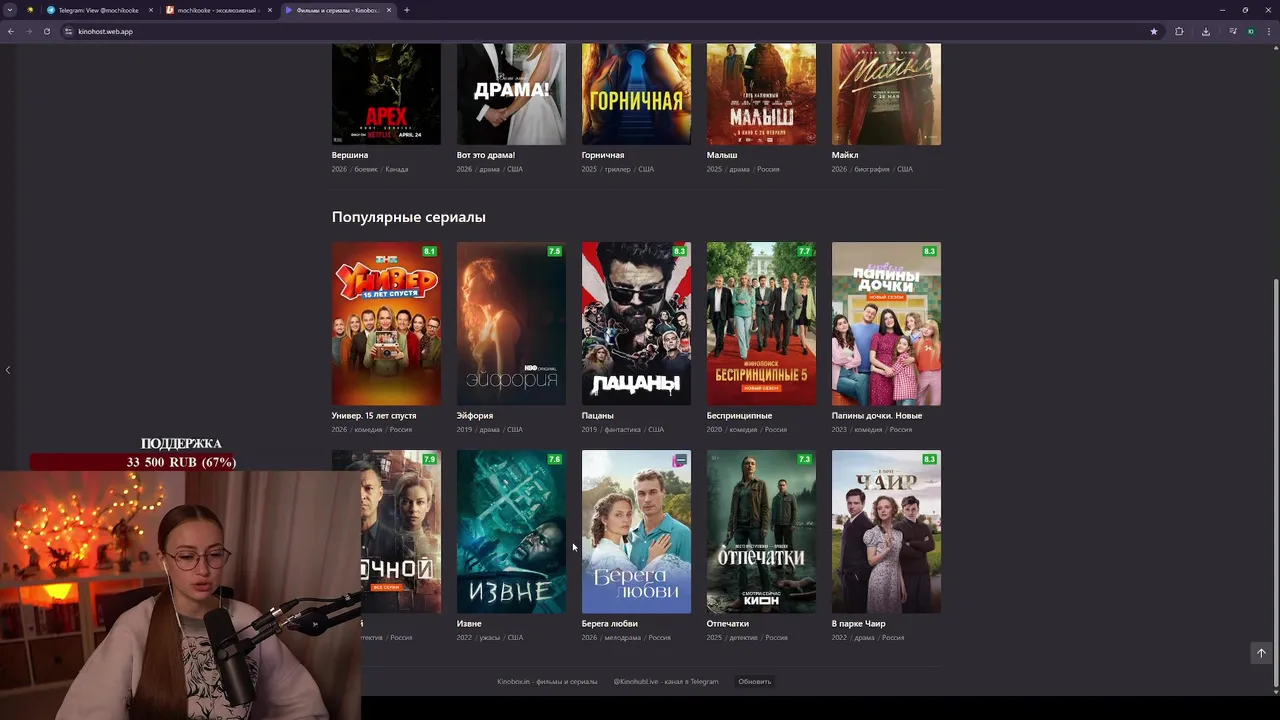Open the Майкл movie poster
Image resolution: width=1280 pixels, height=720 pixels.
point(886,94)
